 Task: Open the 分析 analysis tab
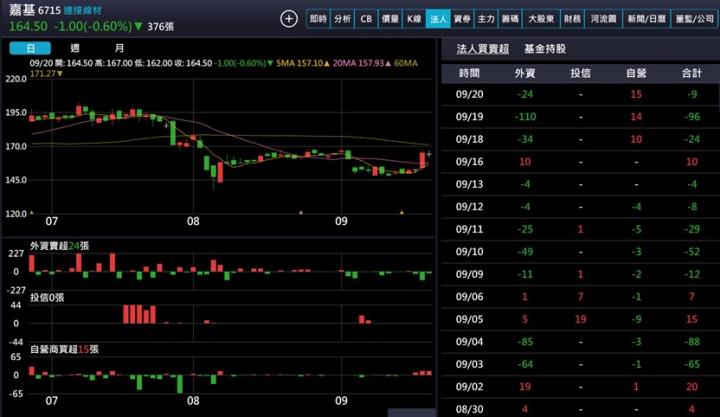pyautogui.click(x=342, y=18)
